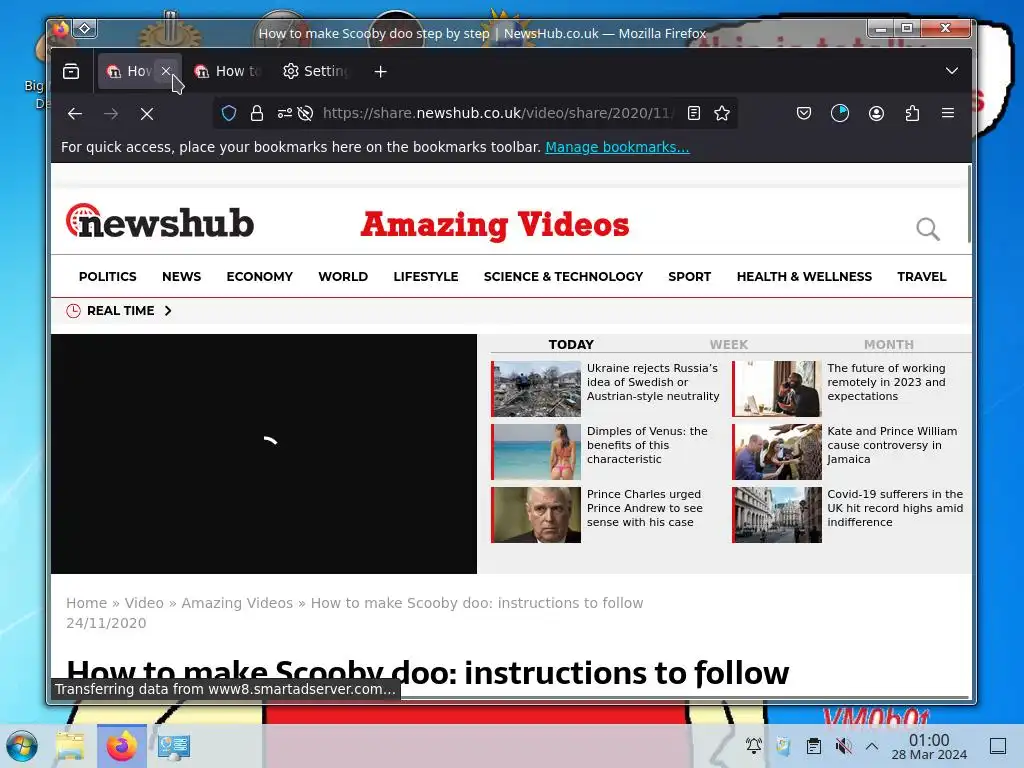Open TRAVEL navigation item
The width and height of the screenshot is (1024, 768).
coord(921,277)
